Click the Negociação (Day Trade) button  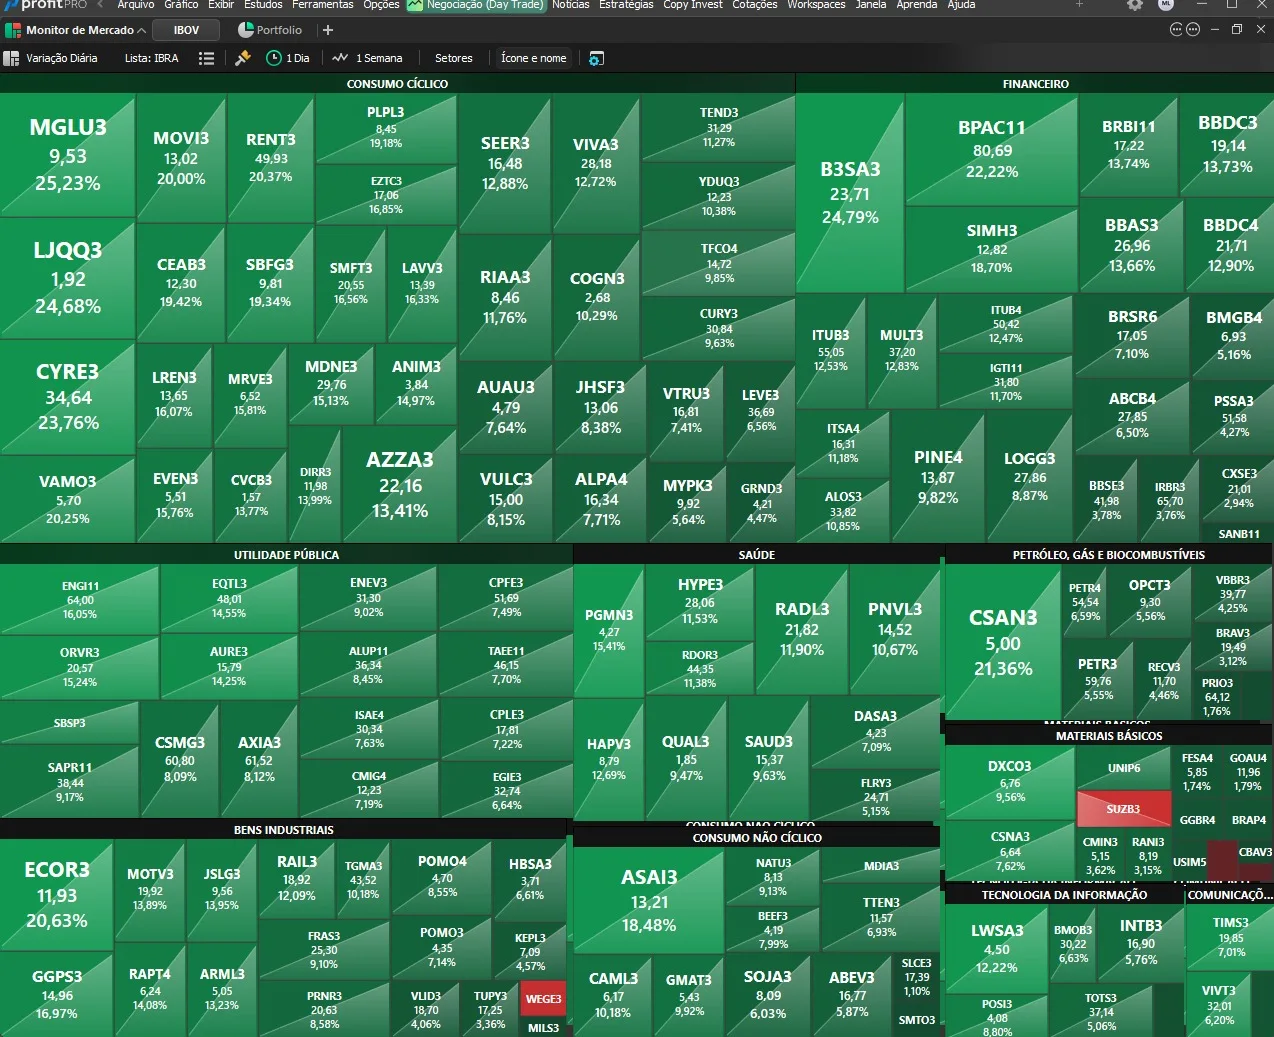[475, 5]
